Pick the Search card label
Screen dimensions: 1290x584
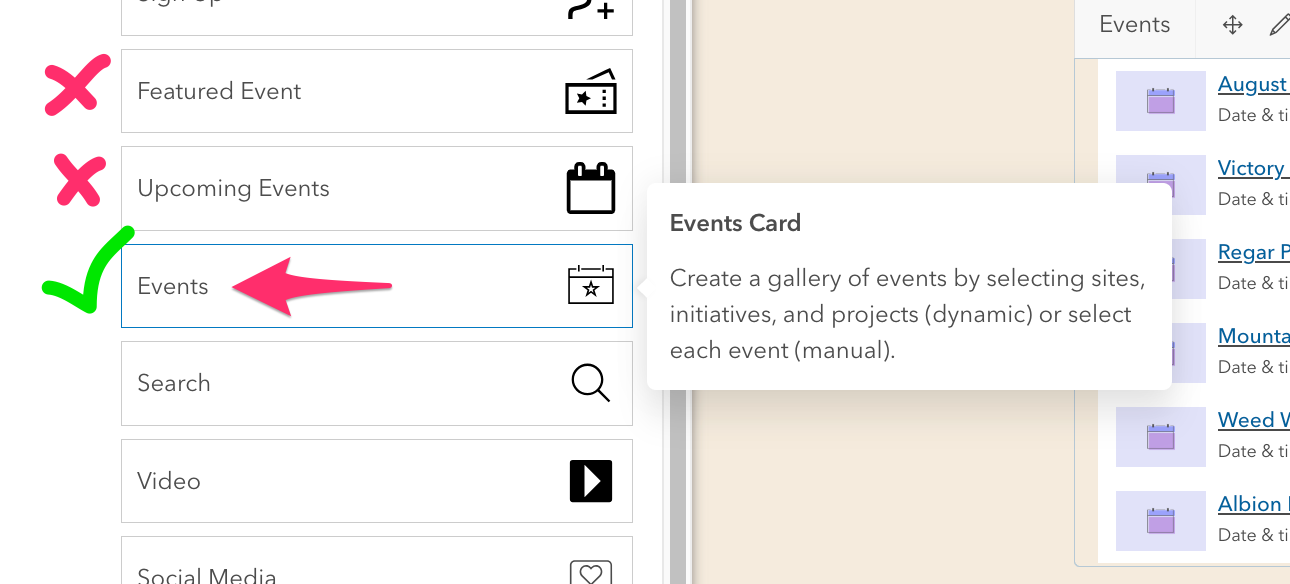click(x=174, y=383)
